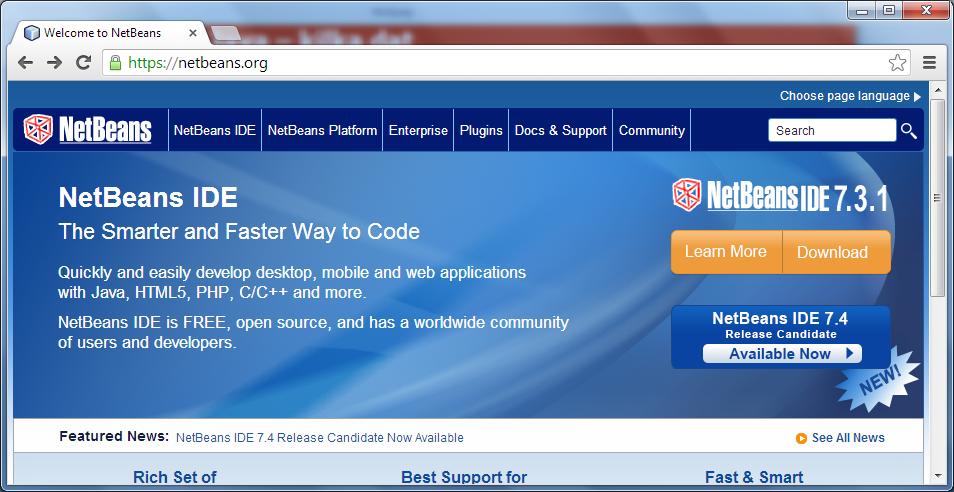
Task: Open the Choose page language dropdown
Action: coord(851,96)
